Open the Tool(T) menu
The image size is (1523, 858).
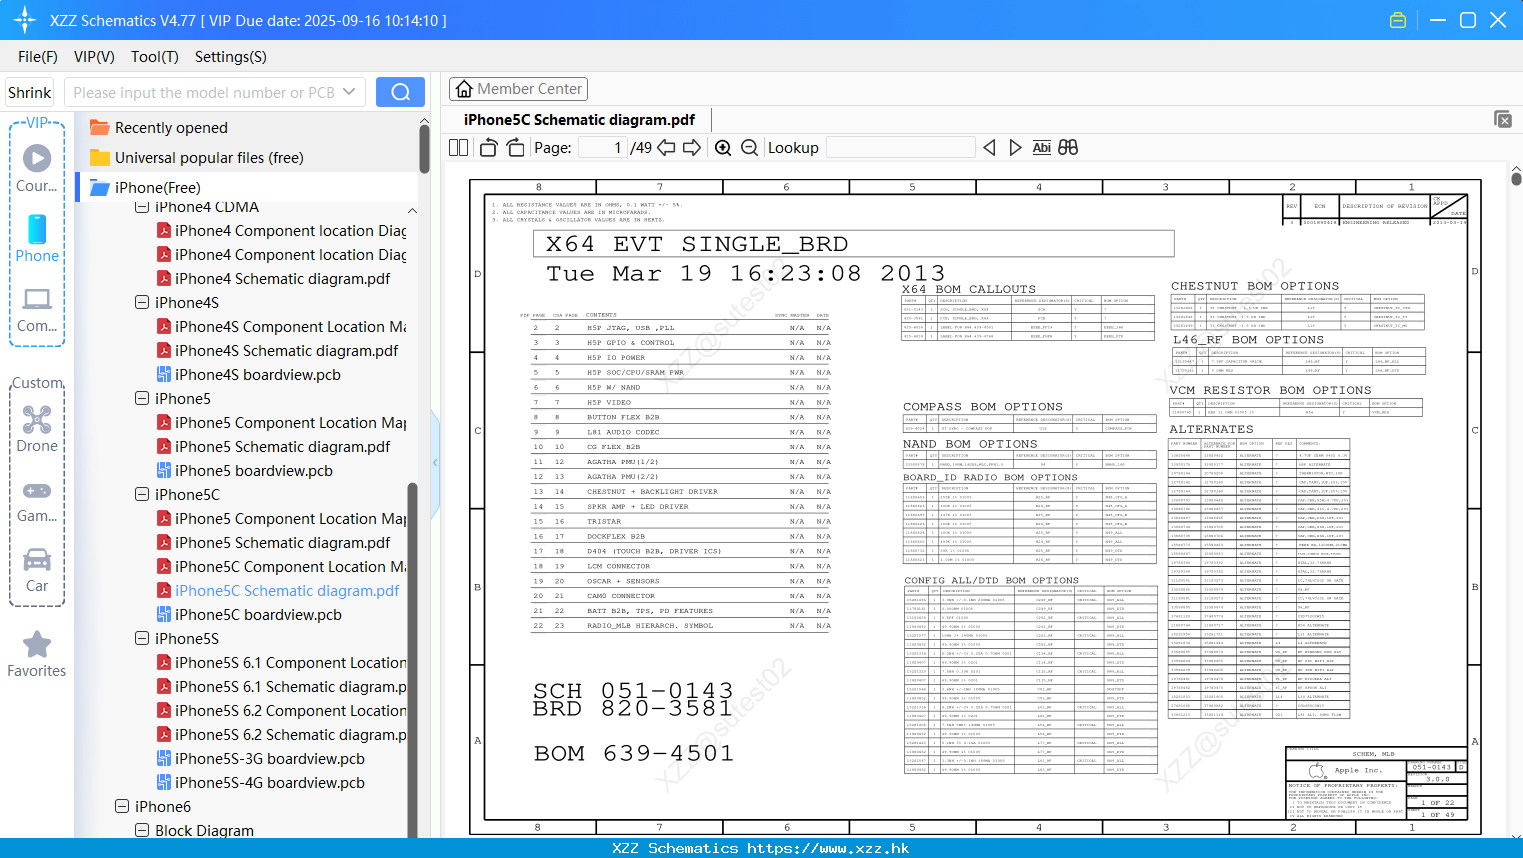(155, 57)
